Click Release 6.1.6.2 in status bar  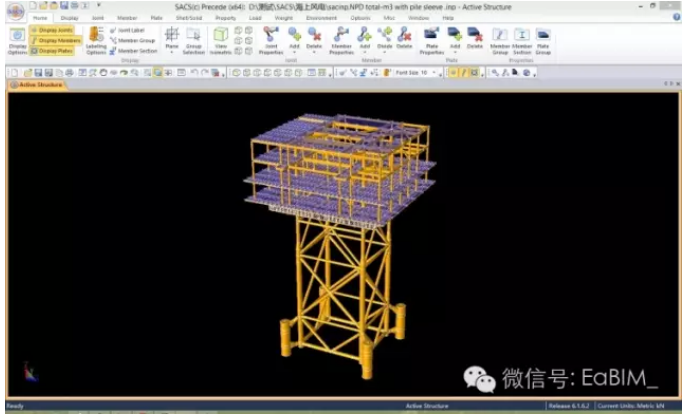[569, 406]
